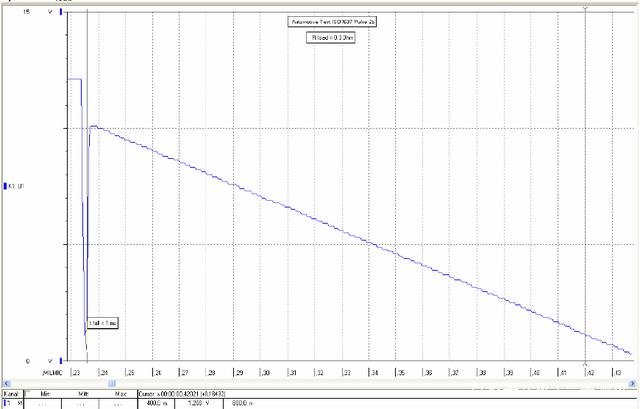Click the K1 U1 channel label
Screen dimensions: 640x409
point(14,186)
